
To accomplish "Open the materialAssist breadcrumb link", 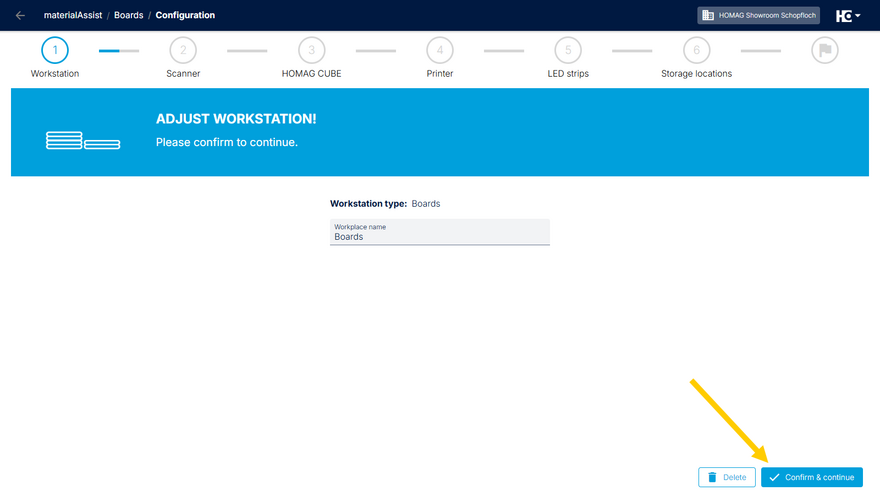I will (73, 15).
